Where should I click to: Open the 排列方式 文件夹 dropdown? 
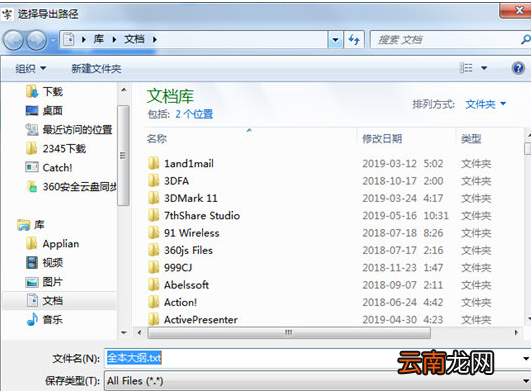point(486,104)
